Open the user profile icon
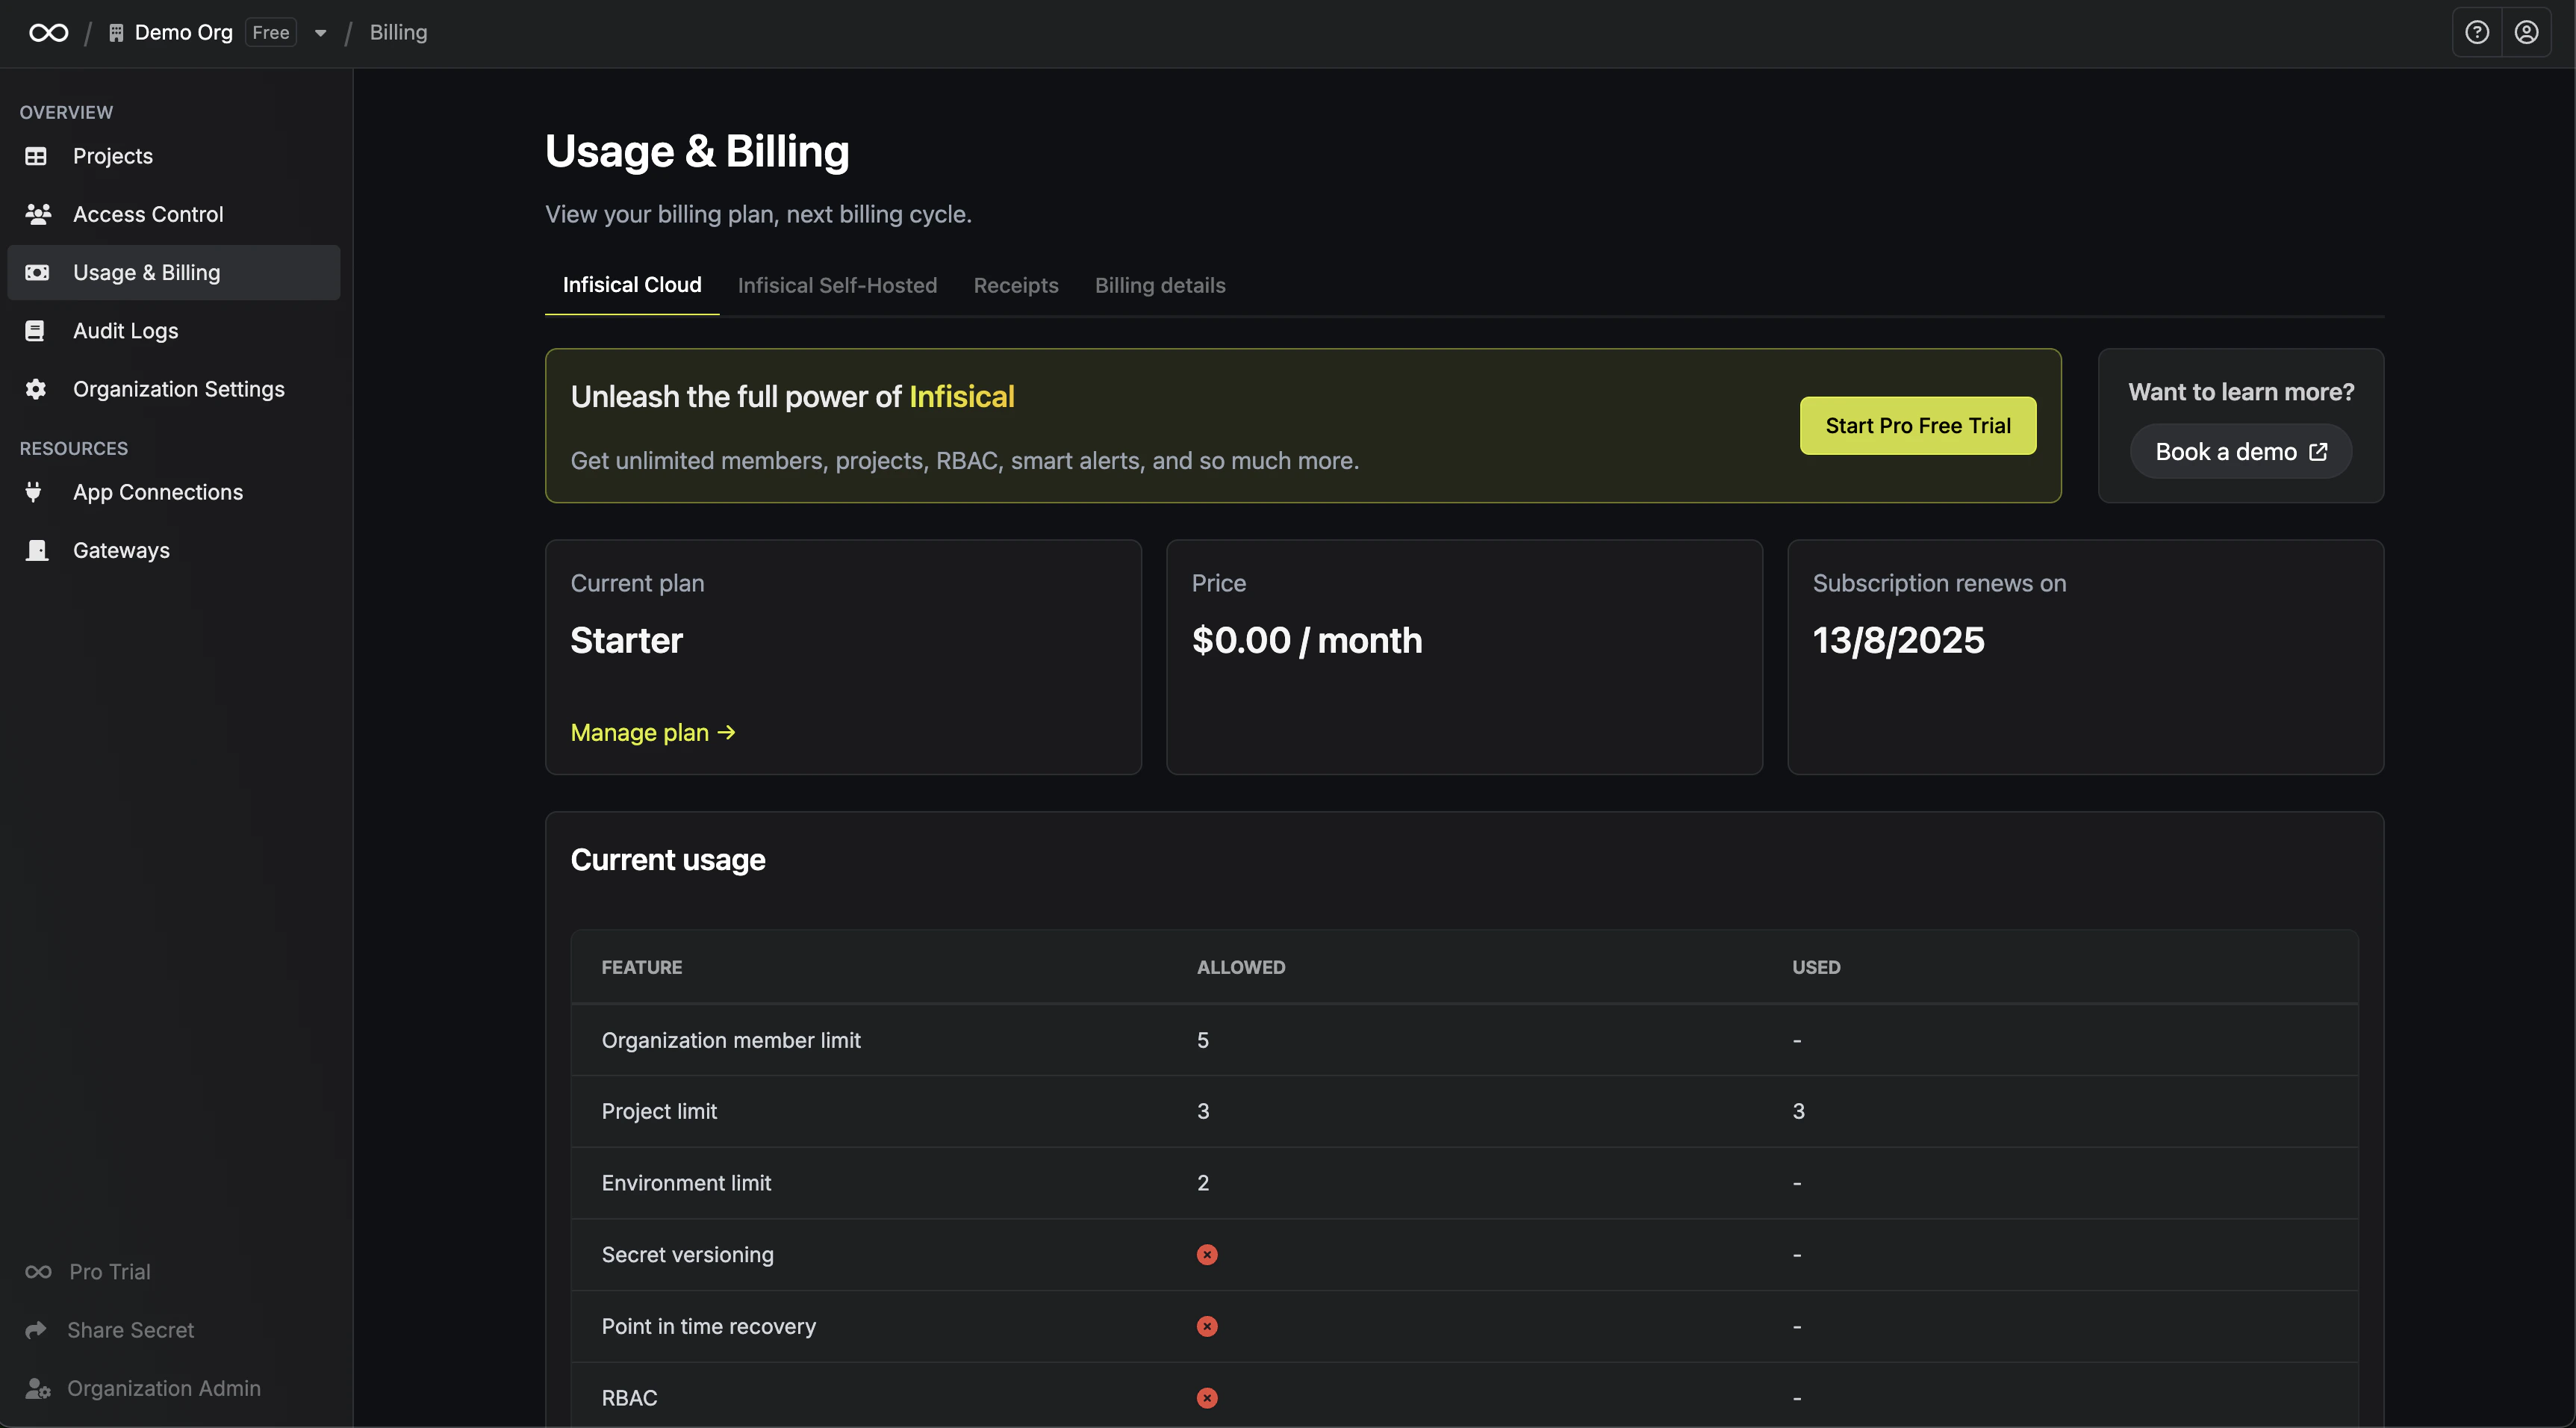Screen dimensions: 2576x1428 click(x=2526, y=33)
